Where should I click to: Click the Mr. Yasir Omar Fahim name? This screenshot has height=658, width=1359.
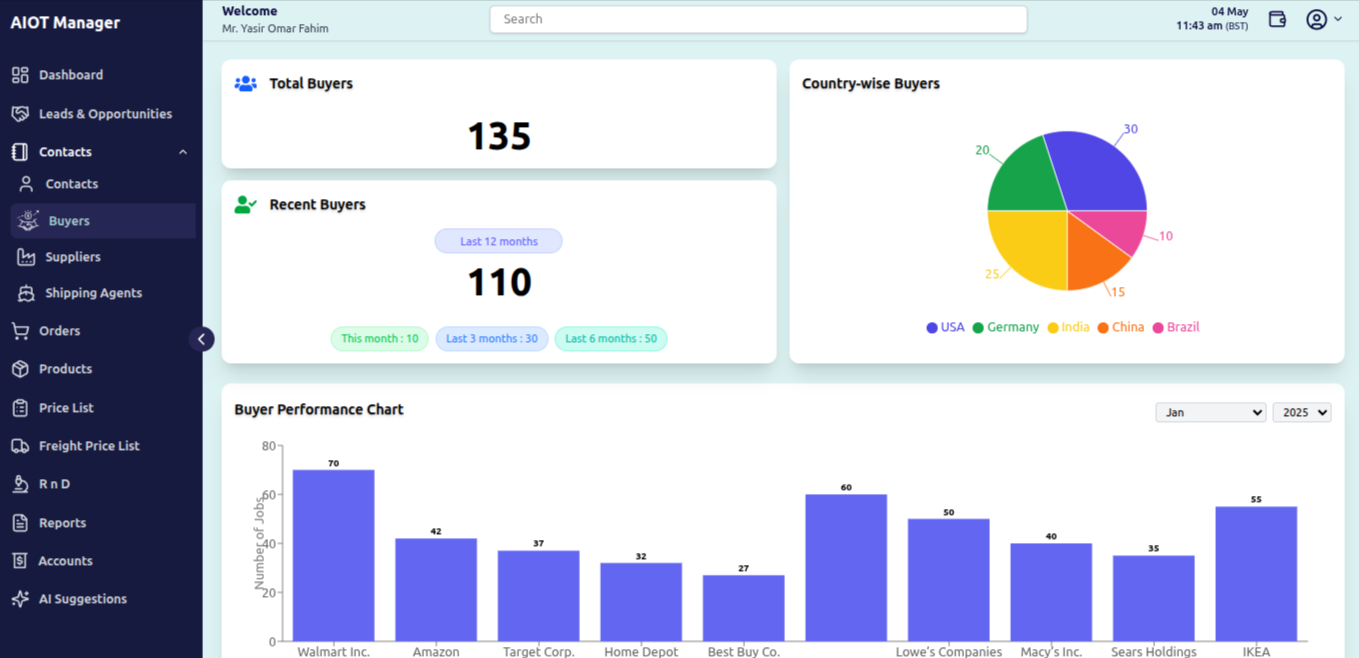tap(275, 29)
